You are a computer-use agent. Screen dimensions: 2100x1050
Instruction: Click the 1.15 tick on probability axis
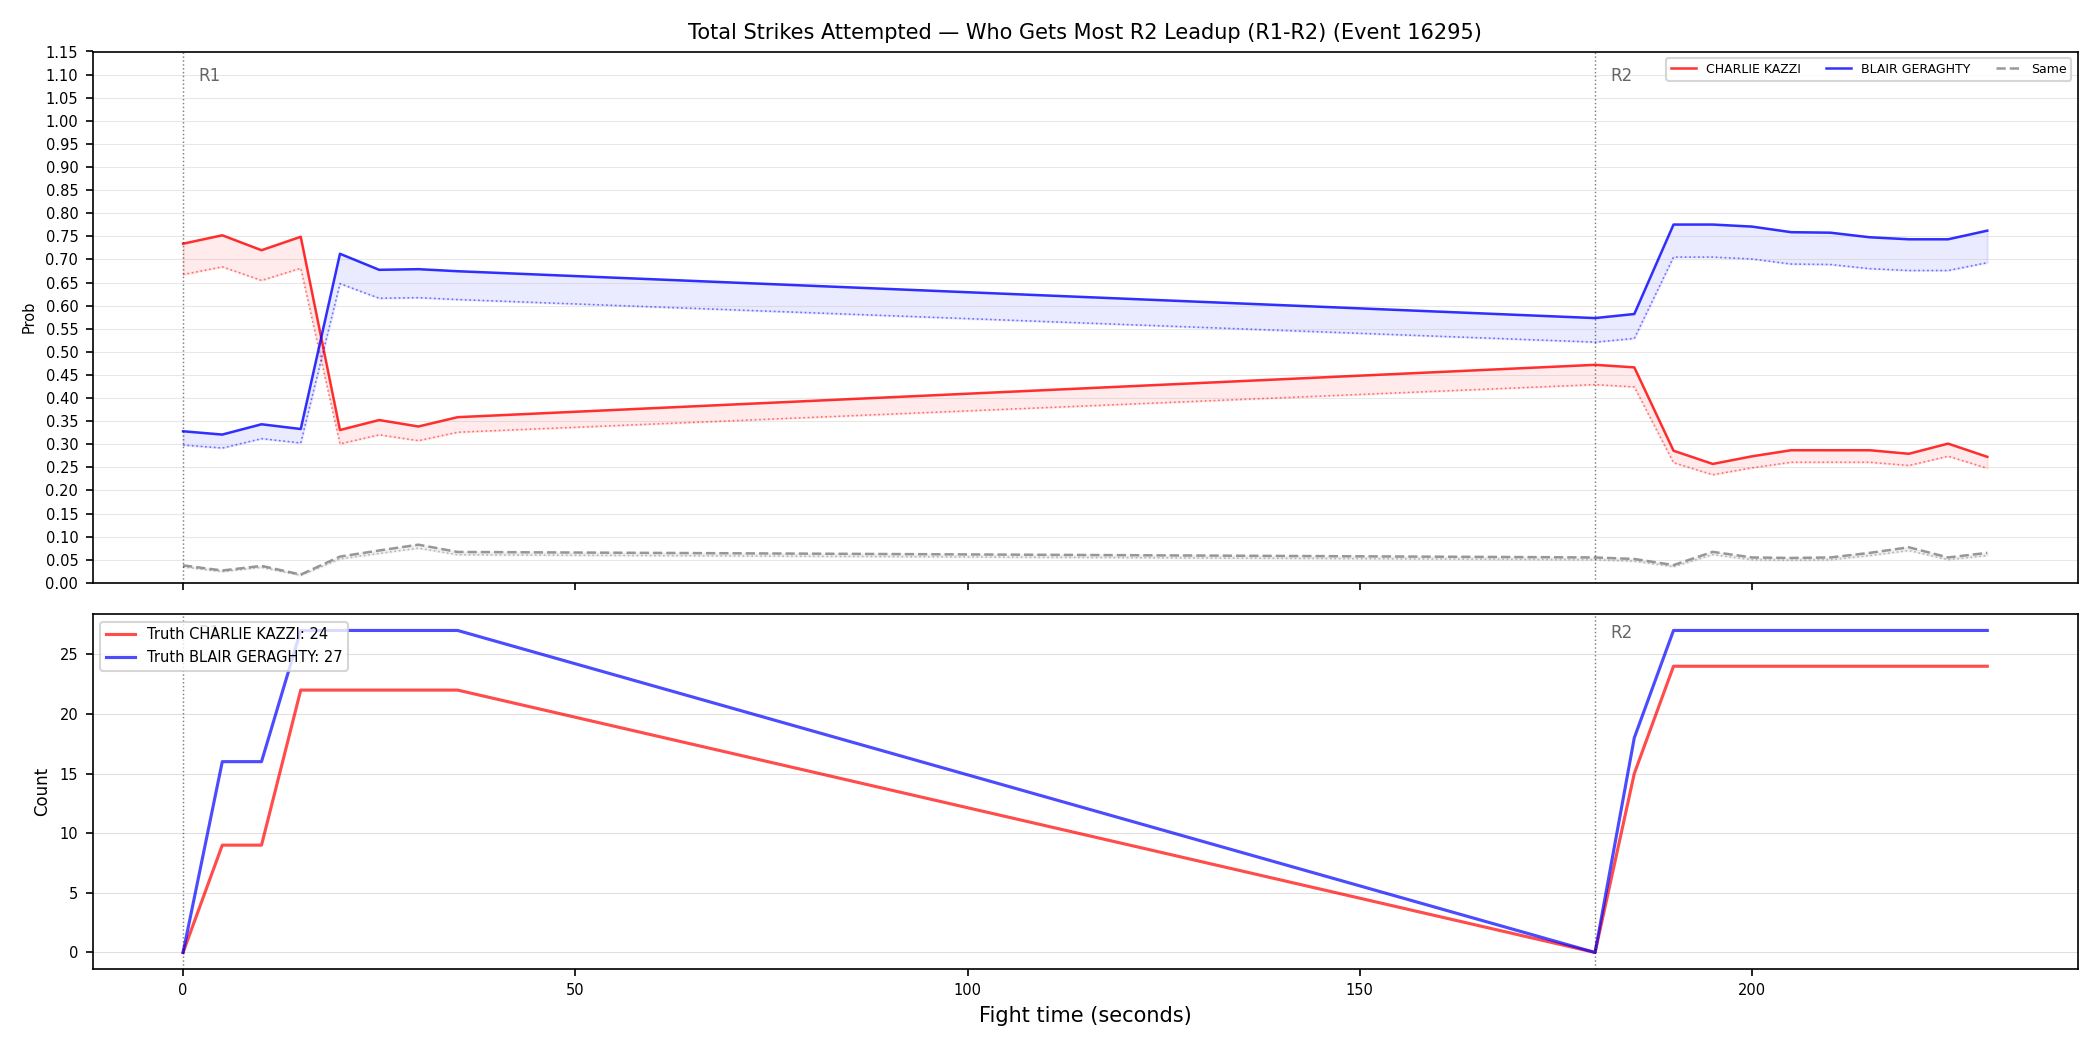click(x=62, y=52)
